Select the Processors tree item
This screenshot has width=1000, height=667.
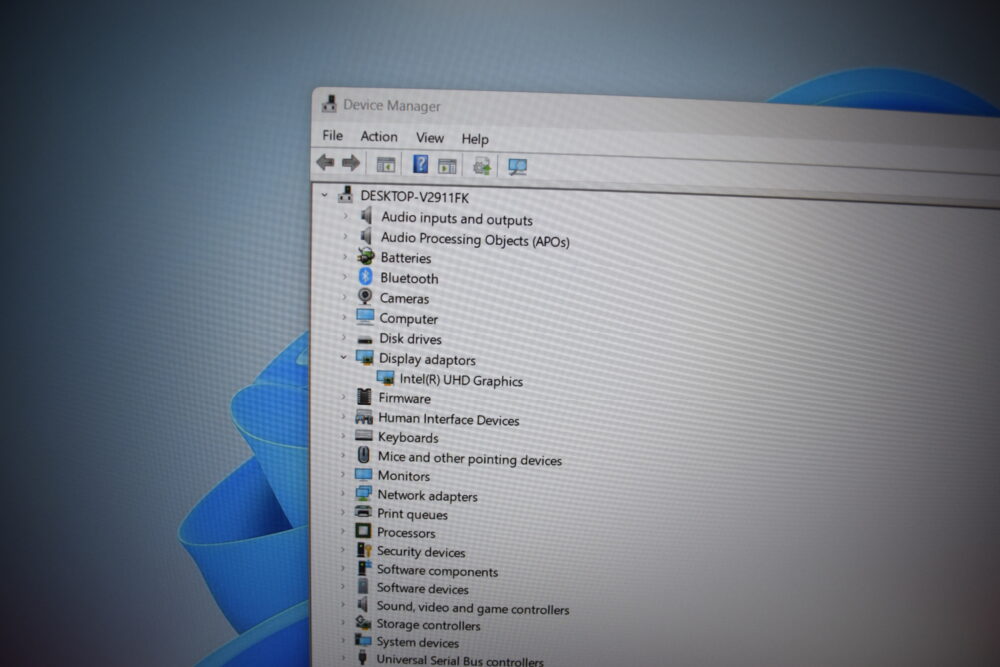click(x=406, y=532)
